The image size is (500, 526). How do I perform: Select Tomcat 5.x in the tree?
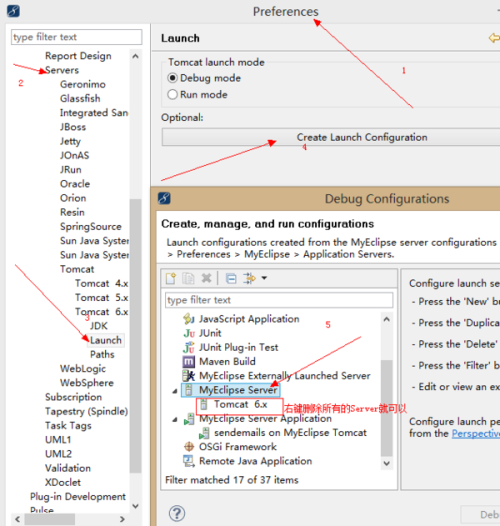click(101, 298)
